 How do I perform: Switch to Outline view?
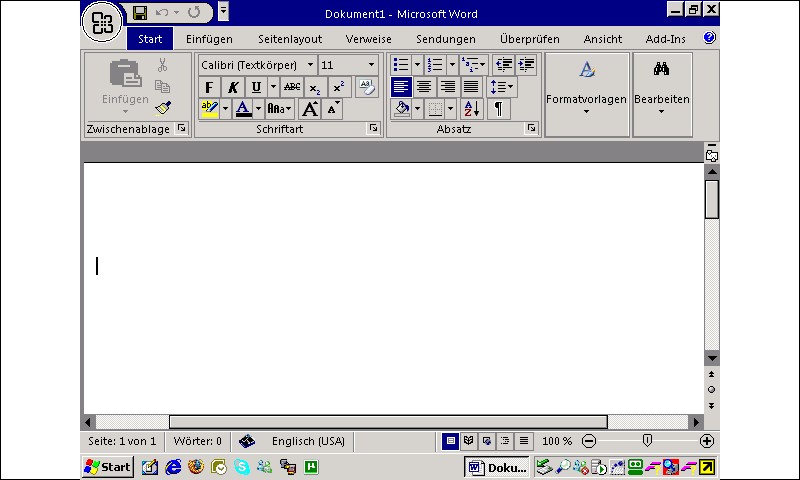click(x=505, y=441)
